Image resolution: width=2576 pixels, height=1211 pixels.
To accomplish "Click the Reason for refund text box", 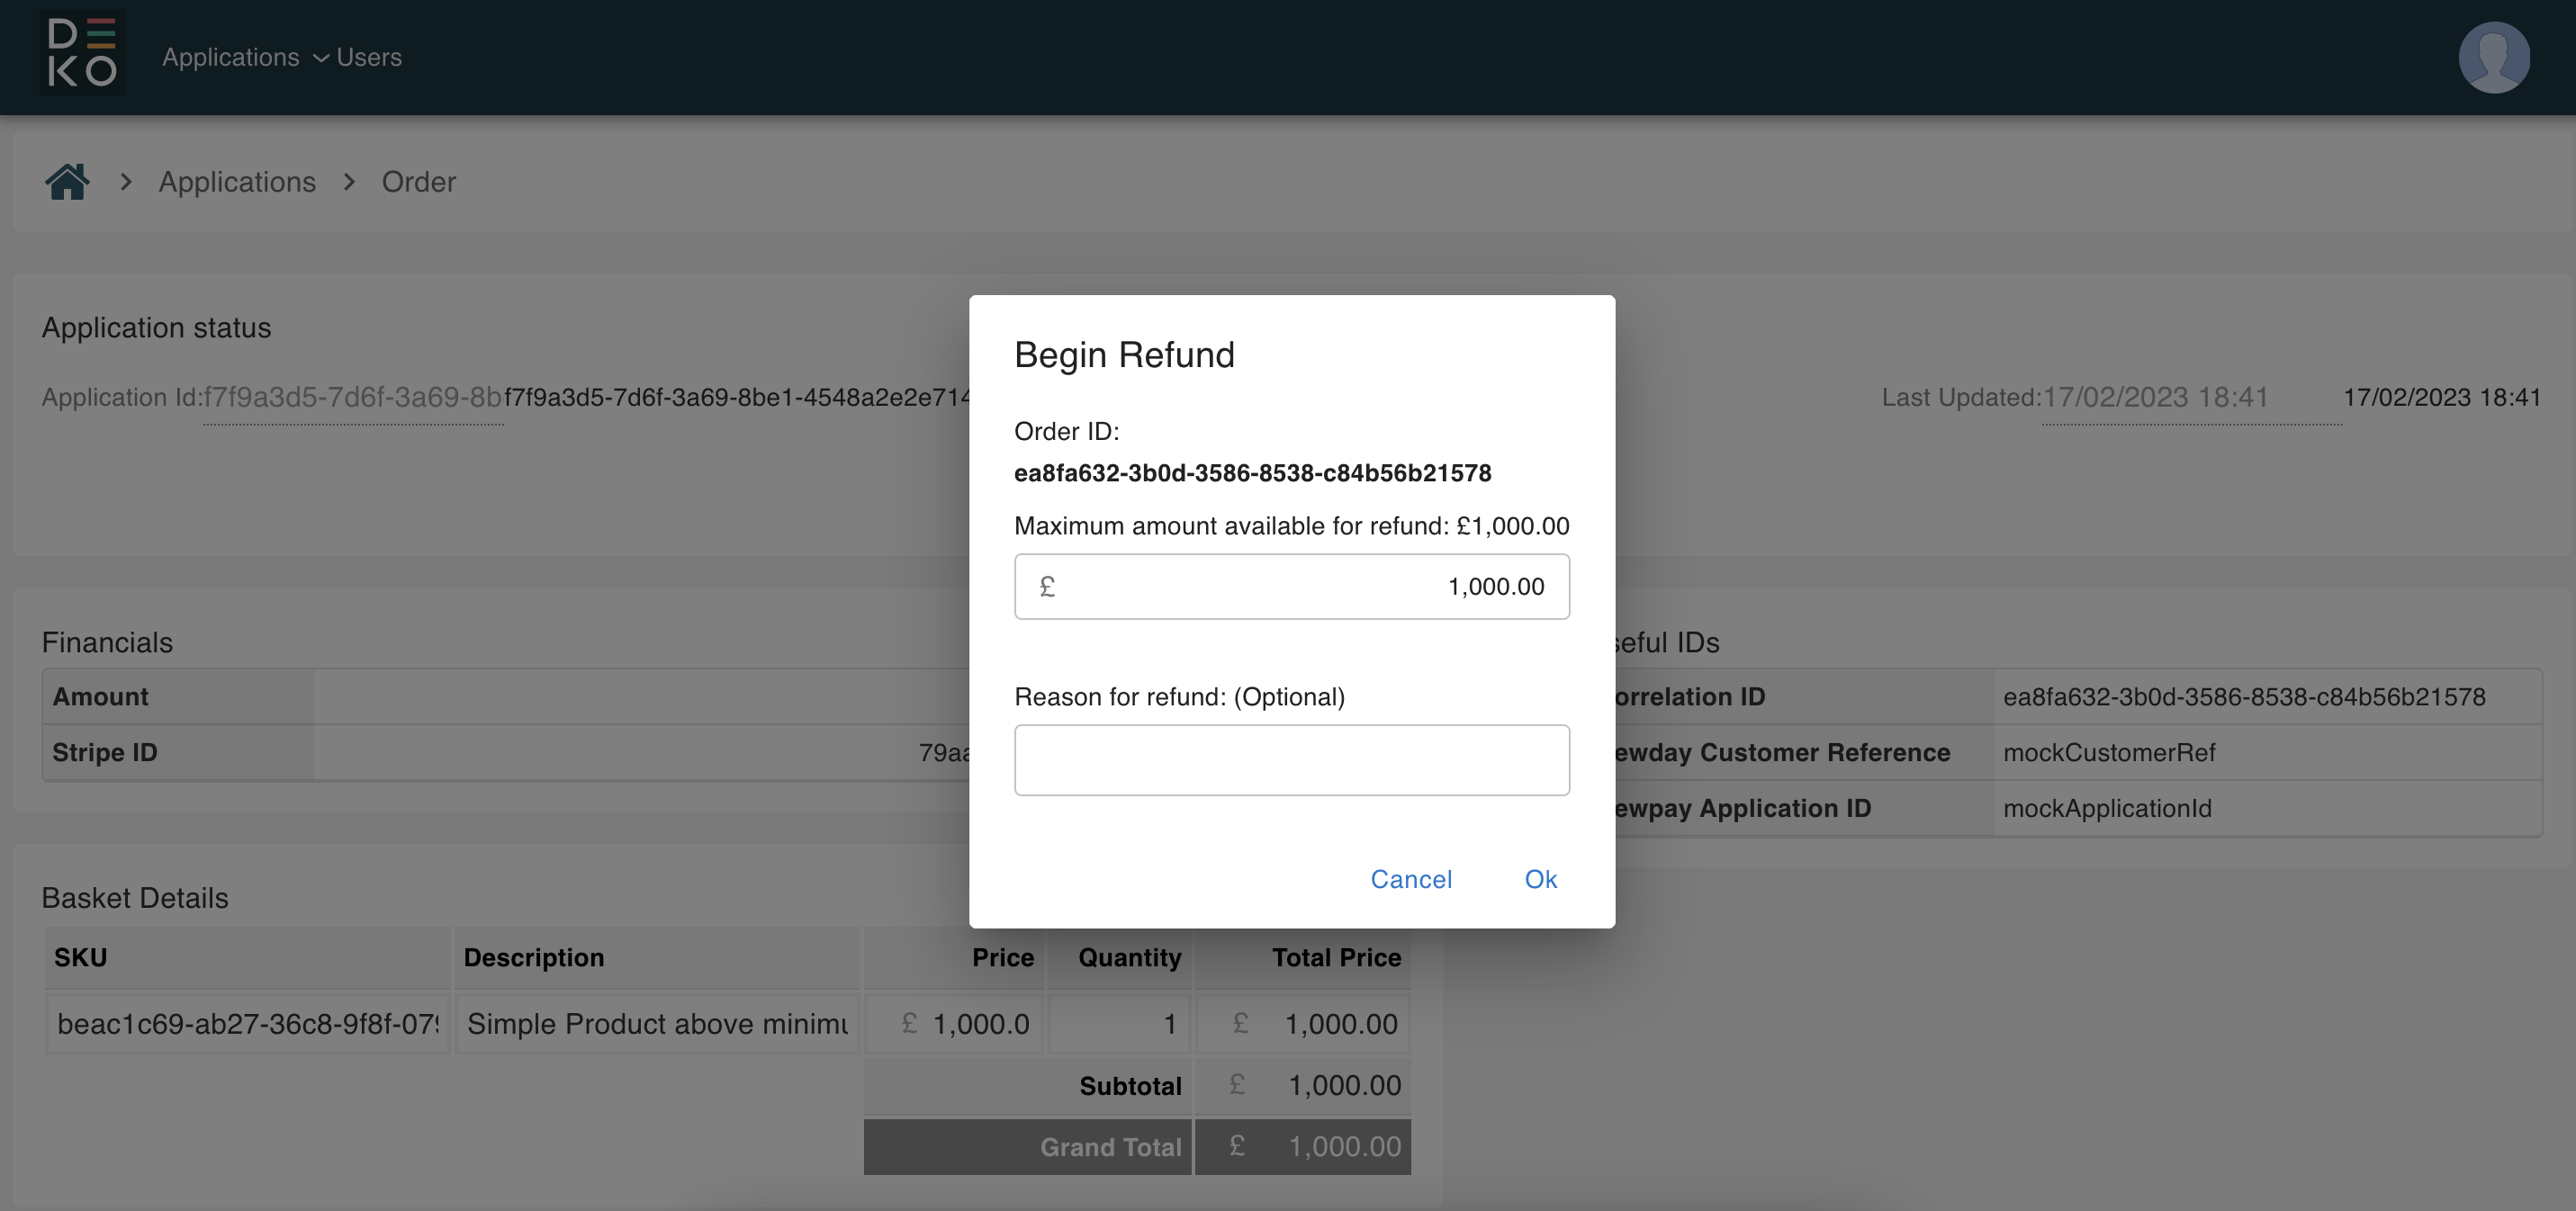I will pos(1291,760).
